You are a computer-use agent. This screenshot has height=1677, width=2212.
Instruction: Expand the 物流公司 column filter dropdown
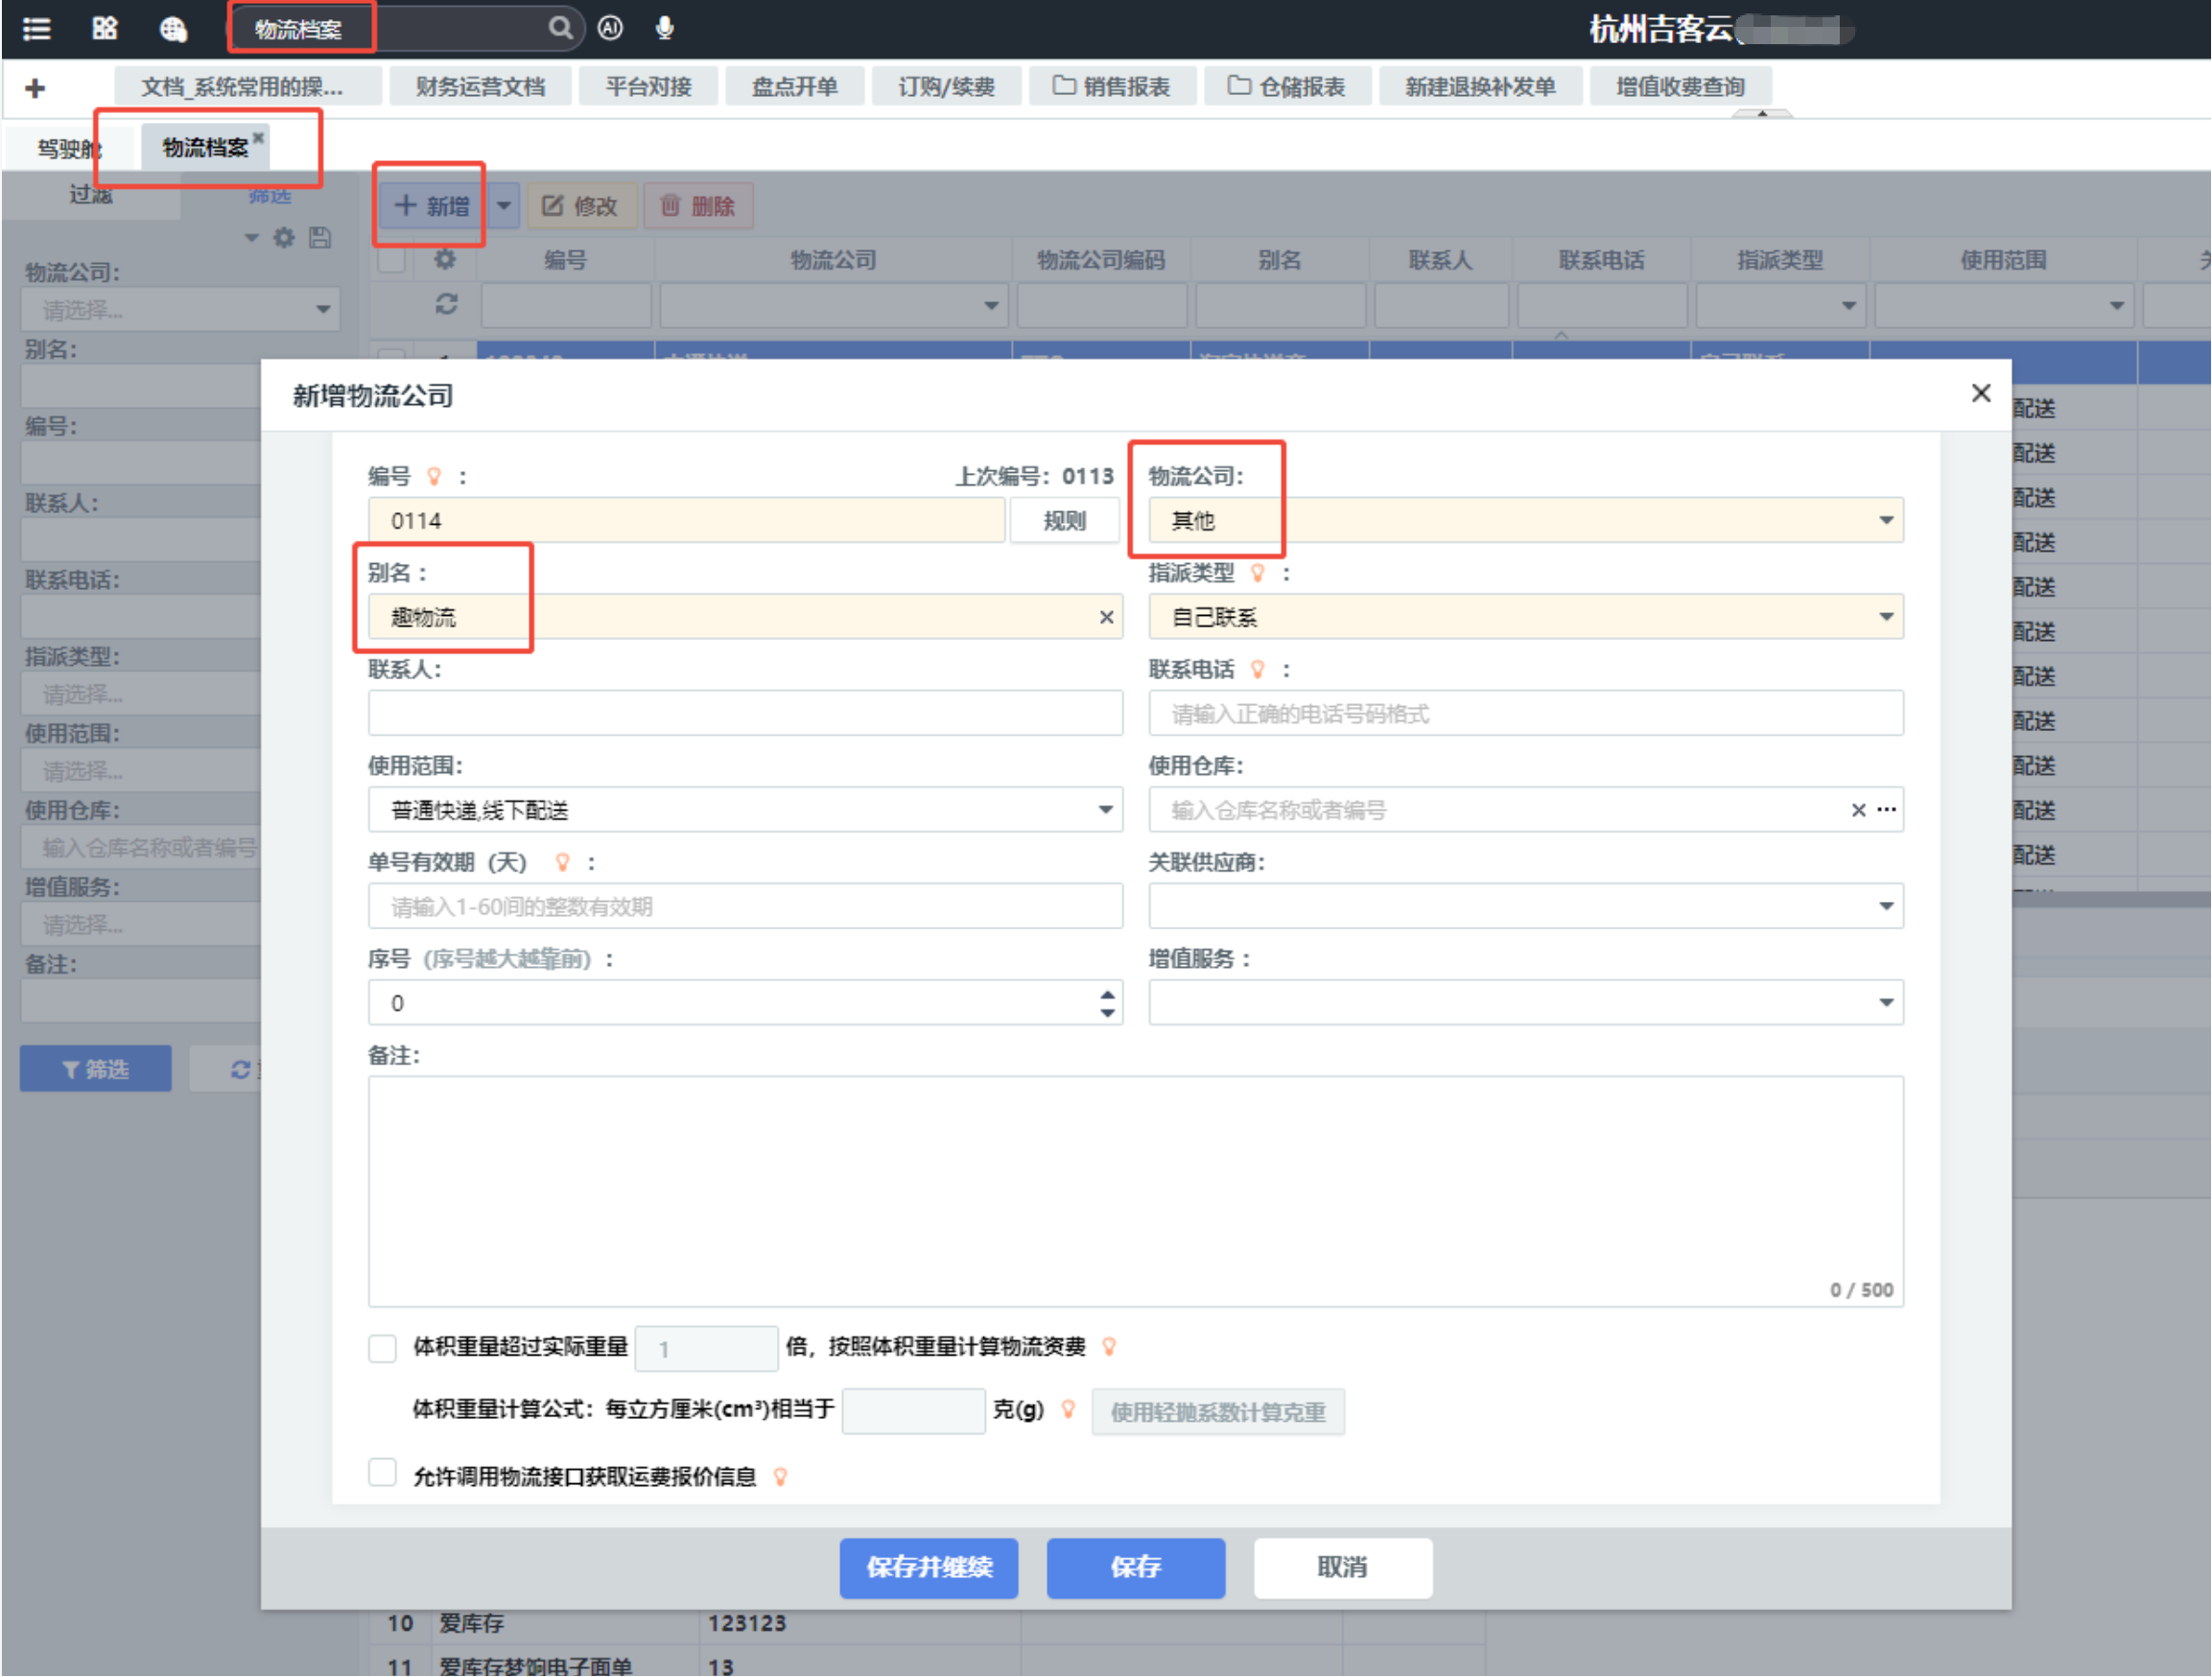991,305
